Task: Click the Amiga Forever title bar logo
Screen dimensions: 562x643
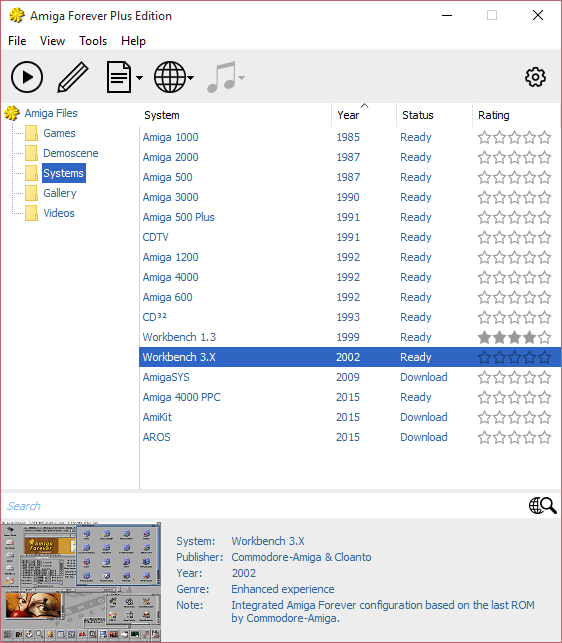Action: [17, 16]
